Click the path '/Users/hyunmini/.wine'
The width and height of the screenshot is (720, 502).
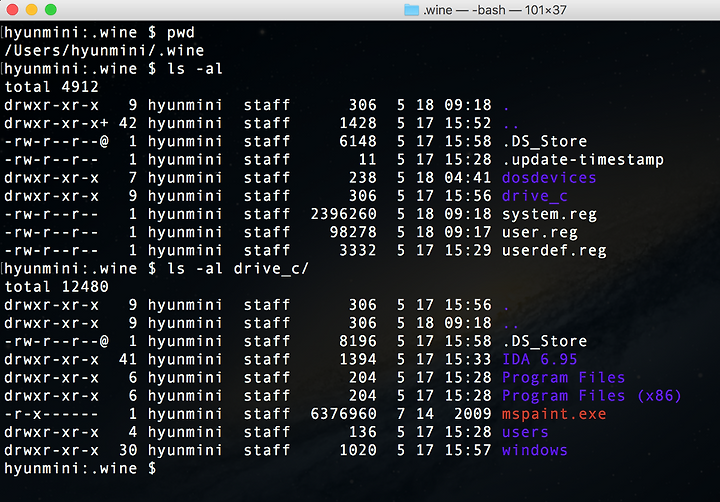point(104,51)
